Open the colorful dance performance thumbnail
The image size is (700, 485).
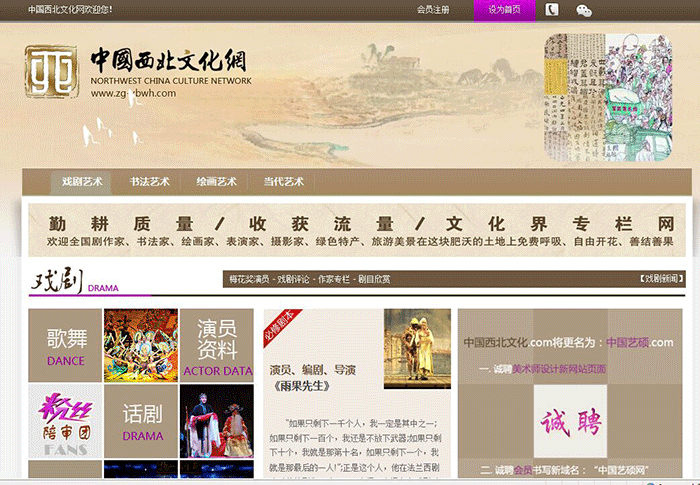141,345
